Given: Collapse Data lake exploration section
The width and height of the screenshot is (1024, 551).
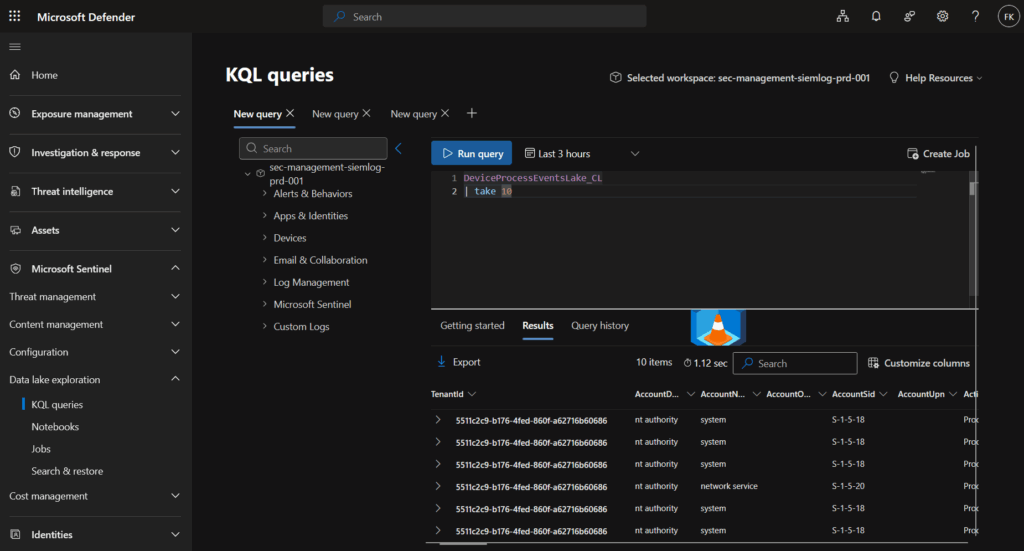Looking at the screenshot, I should tap(175, 379).
